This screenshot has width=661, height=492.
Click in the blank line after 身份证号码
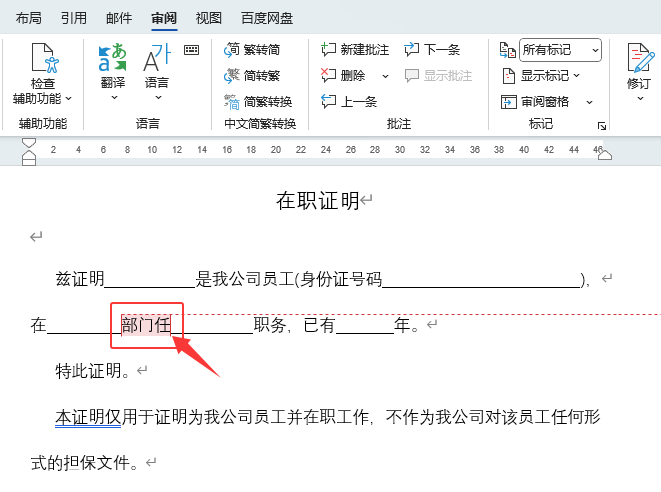pyautogui.click(x=481, y=279)
